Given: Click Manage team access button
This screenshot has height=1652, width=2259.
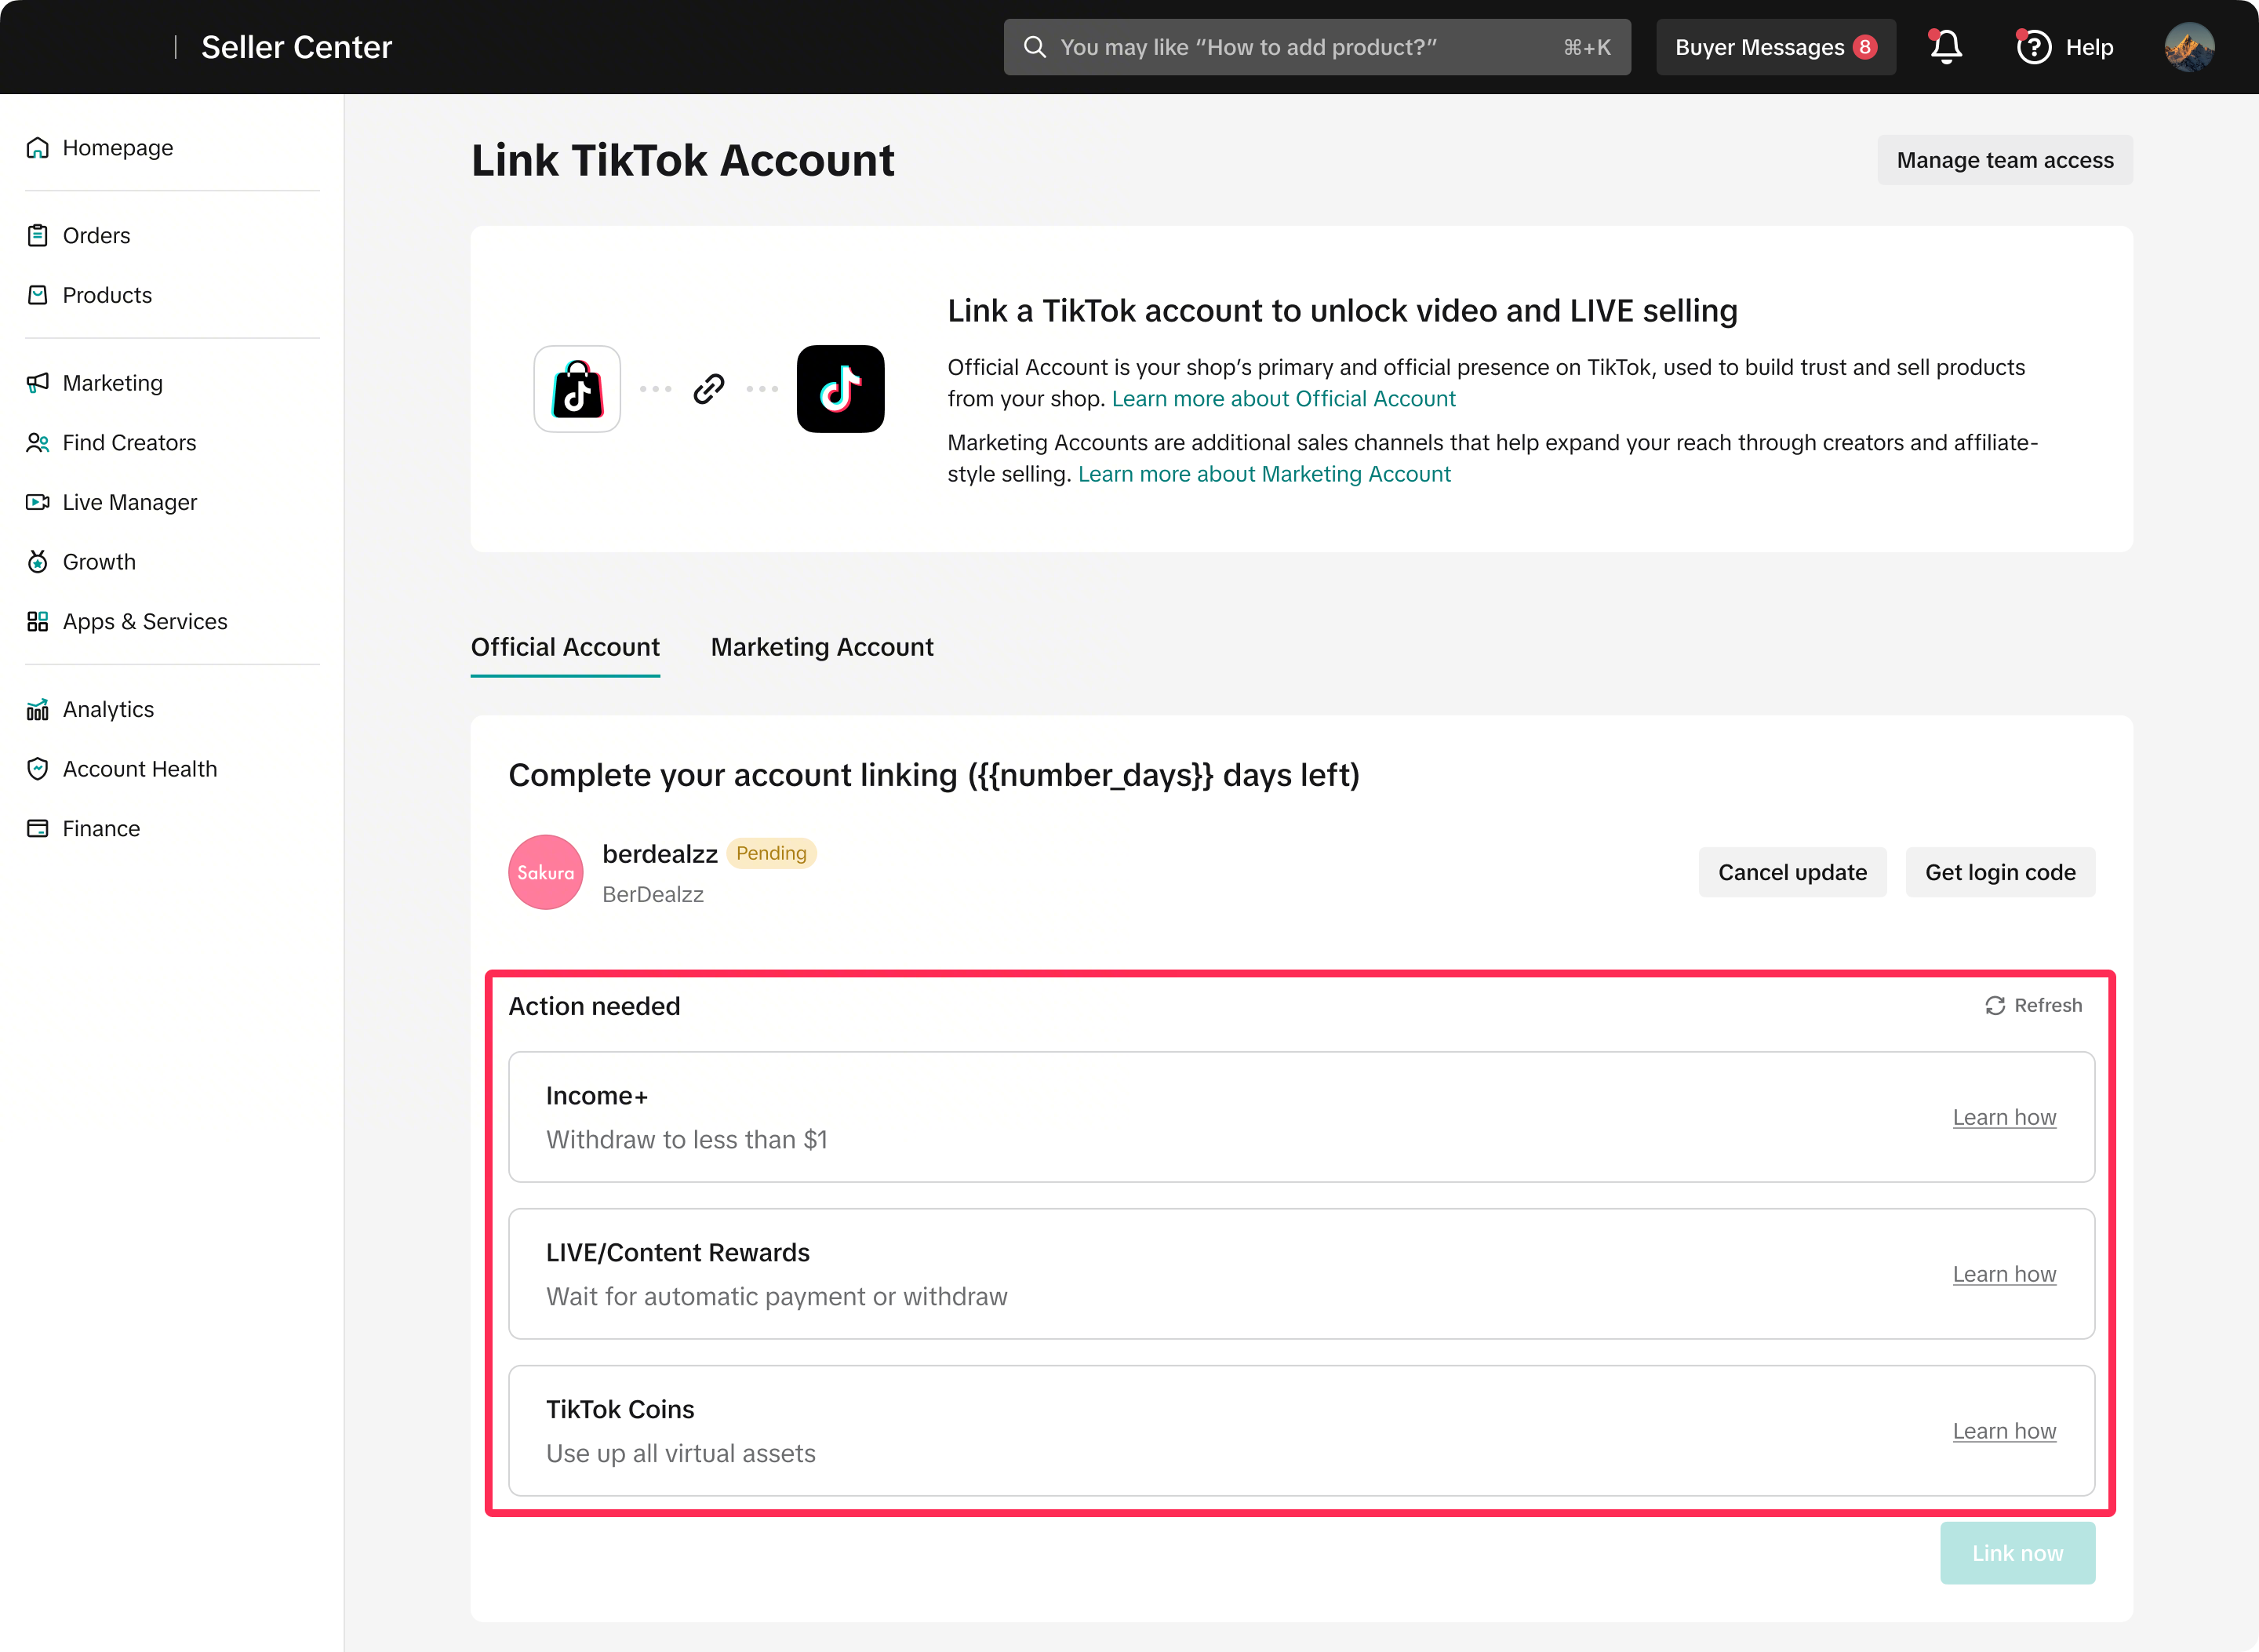Looking at the screenshot, I should [x=2005, y=160].
